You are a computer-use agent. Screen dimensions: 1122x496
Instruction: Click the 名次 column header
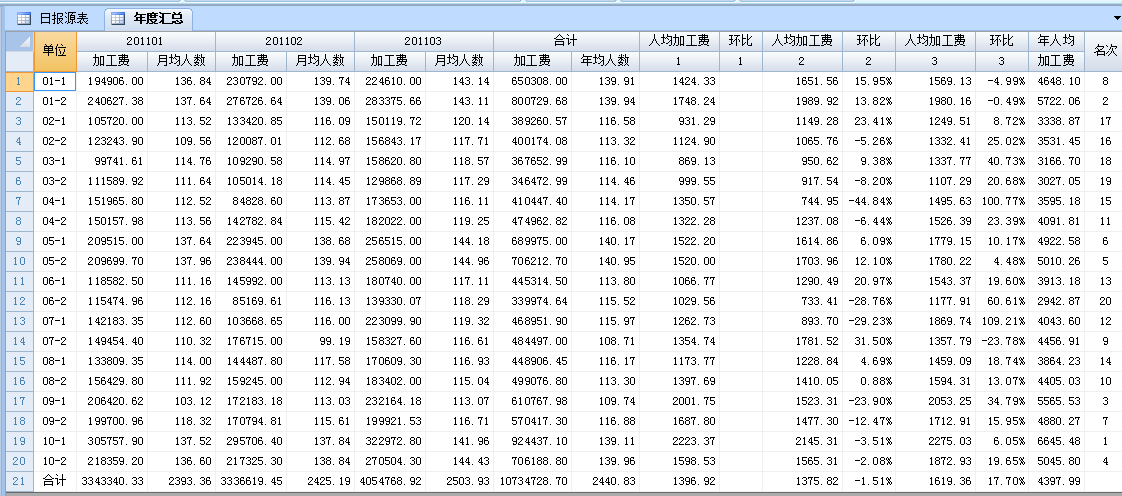pos(1105,50)
